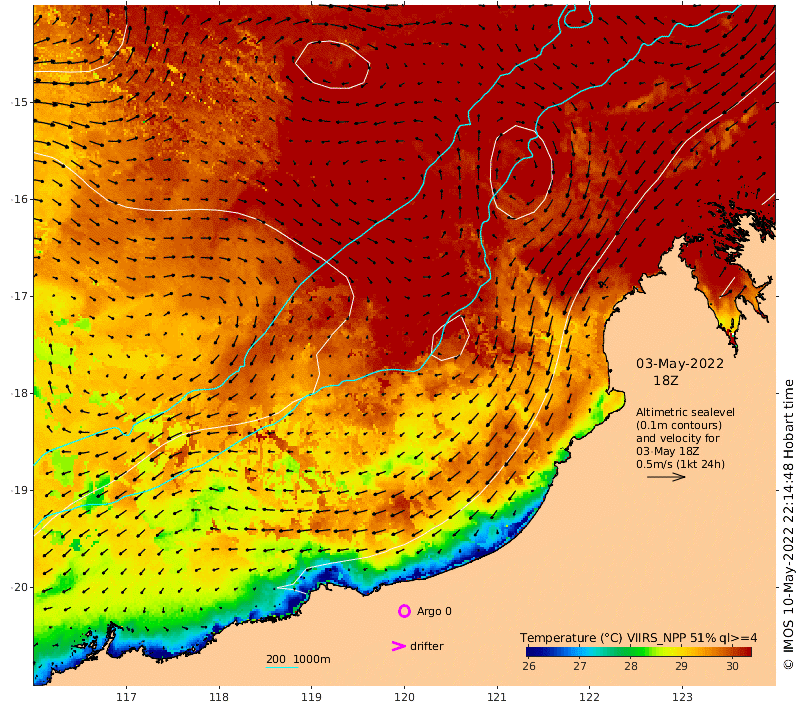
Task: Click longitude axis label 120
Action: click(x=404, y=697)
